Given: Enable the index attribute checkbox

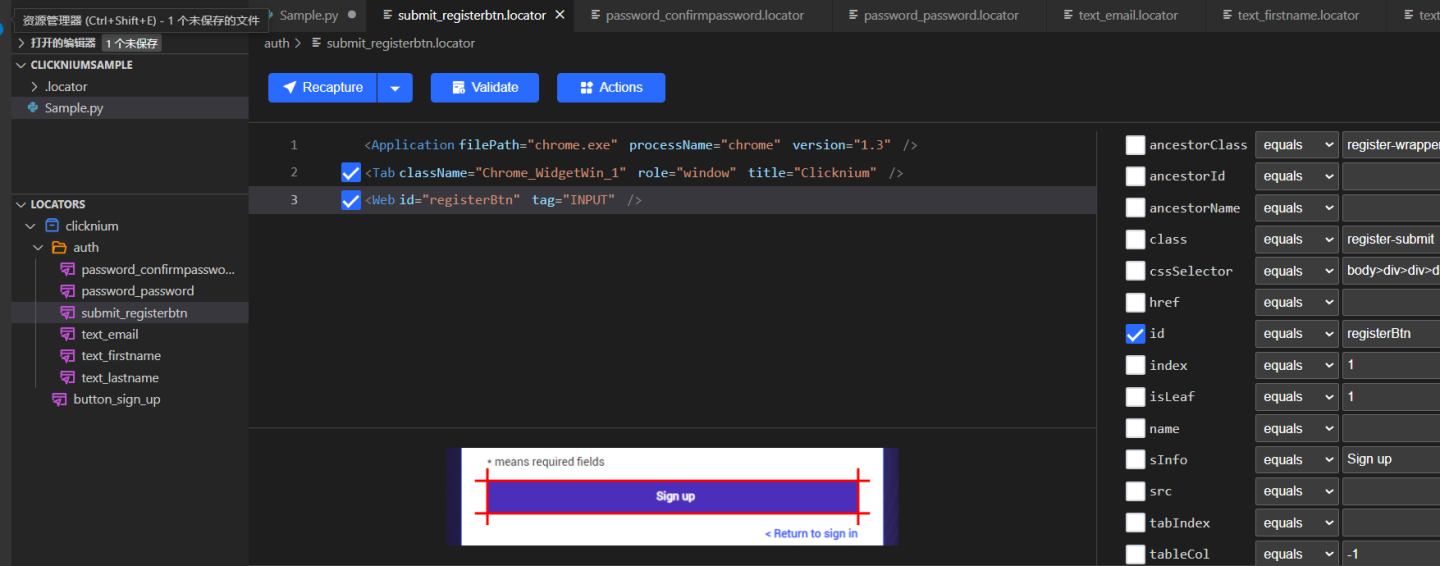Looking at the screenshot, I should pos(1135,365).
